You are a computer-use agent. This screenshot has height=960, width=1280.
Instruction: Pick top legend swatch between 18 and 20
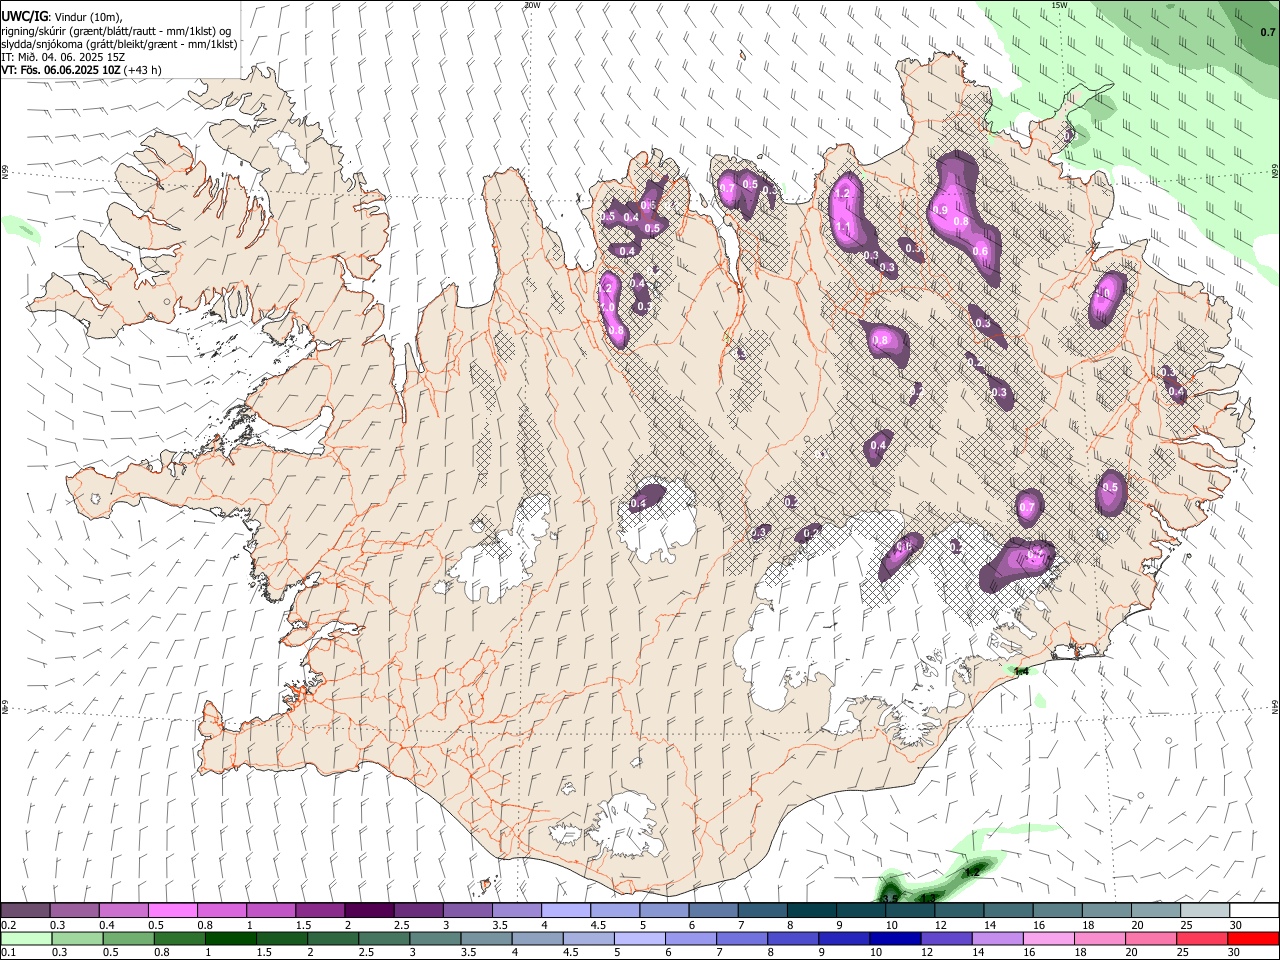click(1106, 911)
